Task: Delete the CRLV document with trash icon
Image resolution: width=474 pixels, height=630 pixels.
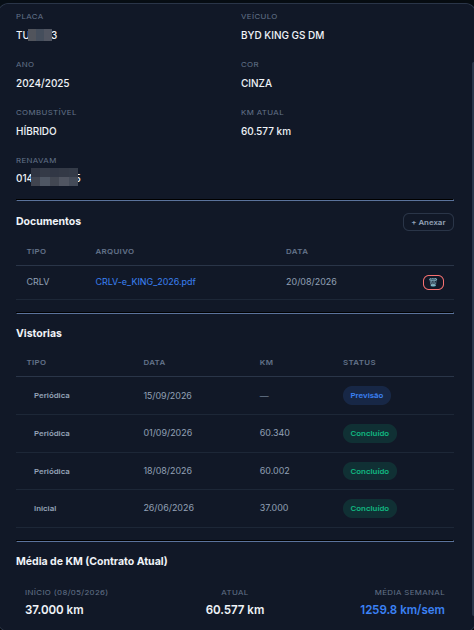Action: [x=433, y=282]
